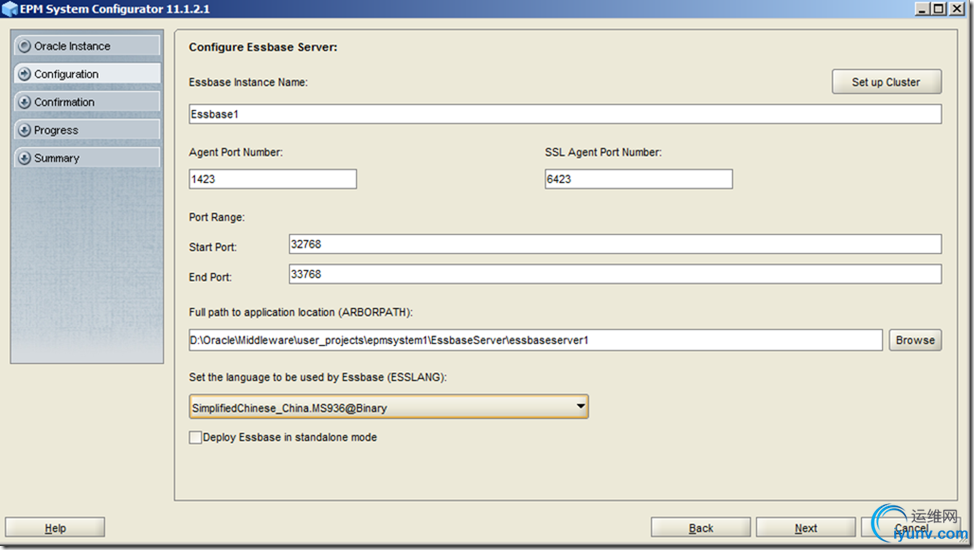Click the Confirmation step icon

coord(24,102)
